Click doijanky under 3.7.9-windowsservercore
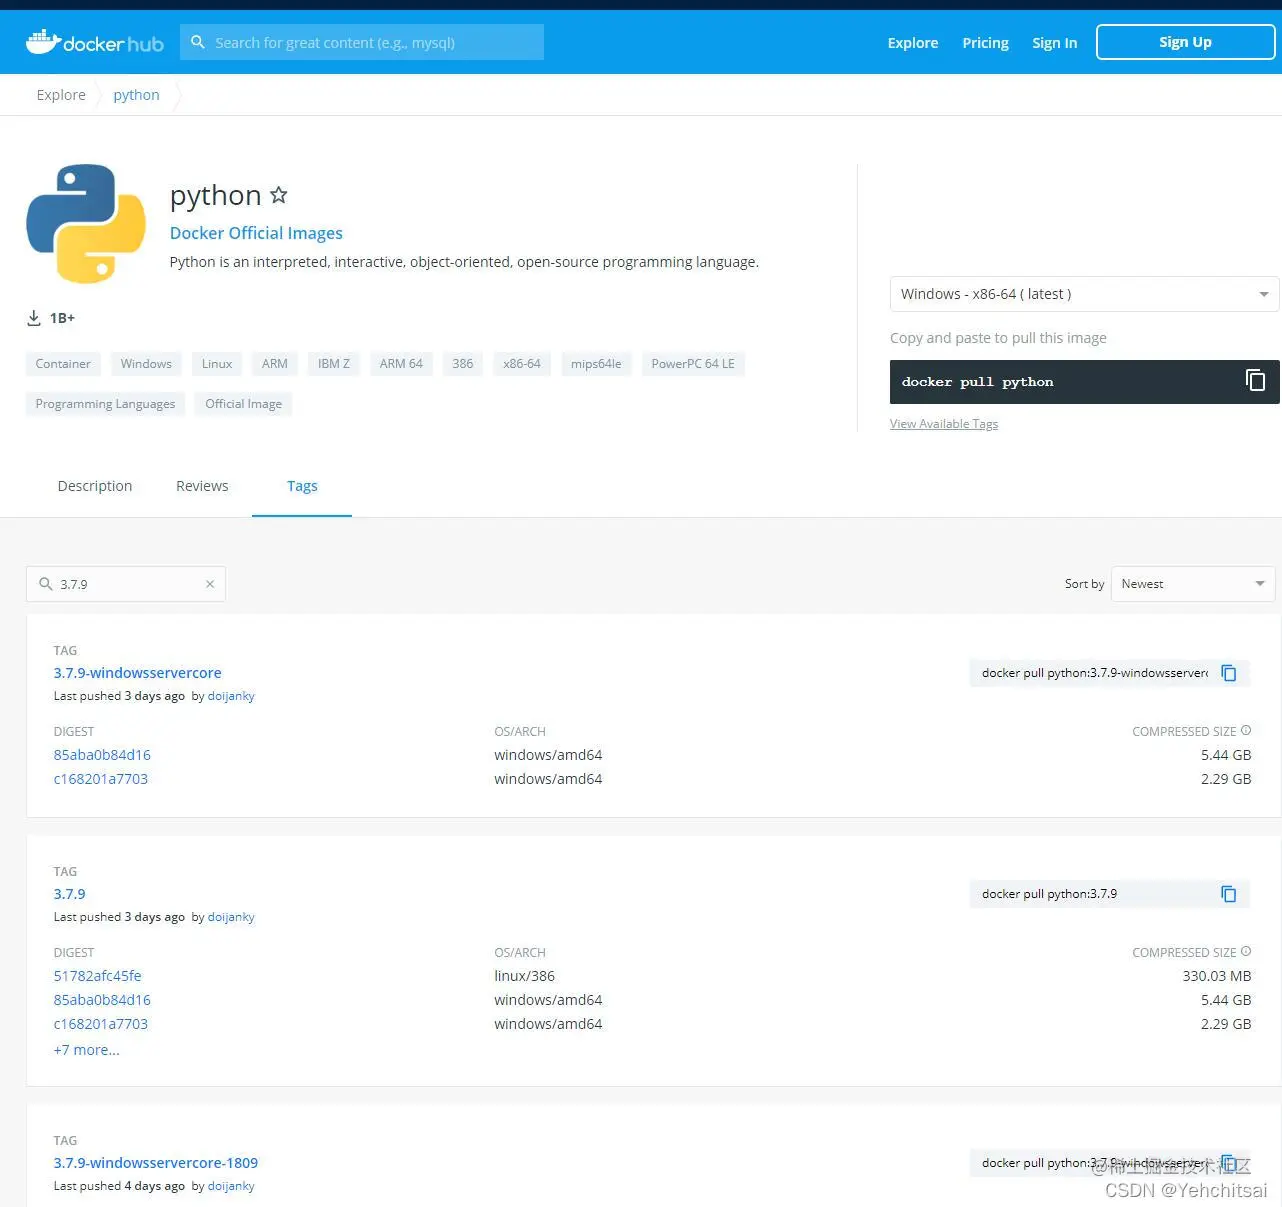The height and width of the screenshot is (1207, 1282). click(231, 696)
